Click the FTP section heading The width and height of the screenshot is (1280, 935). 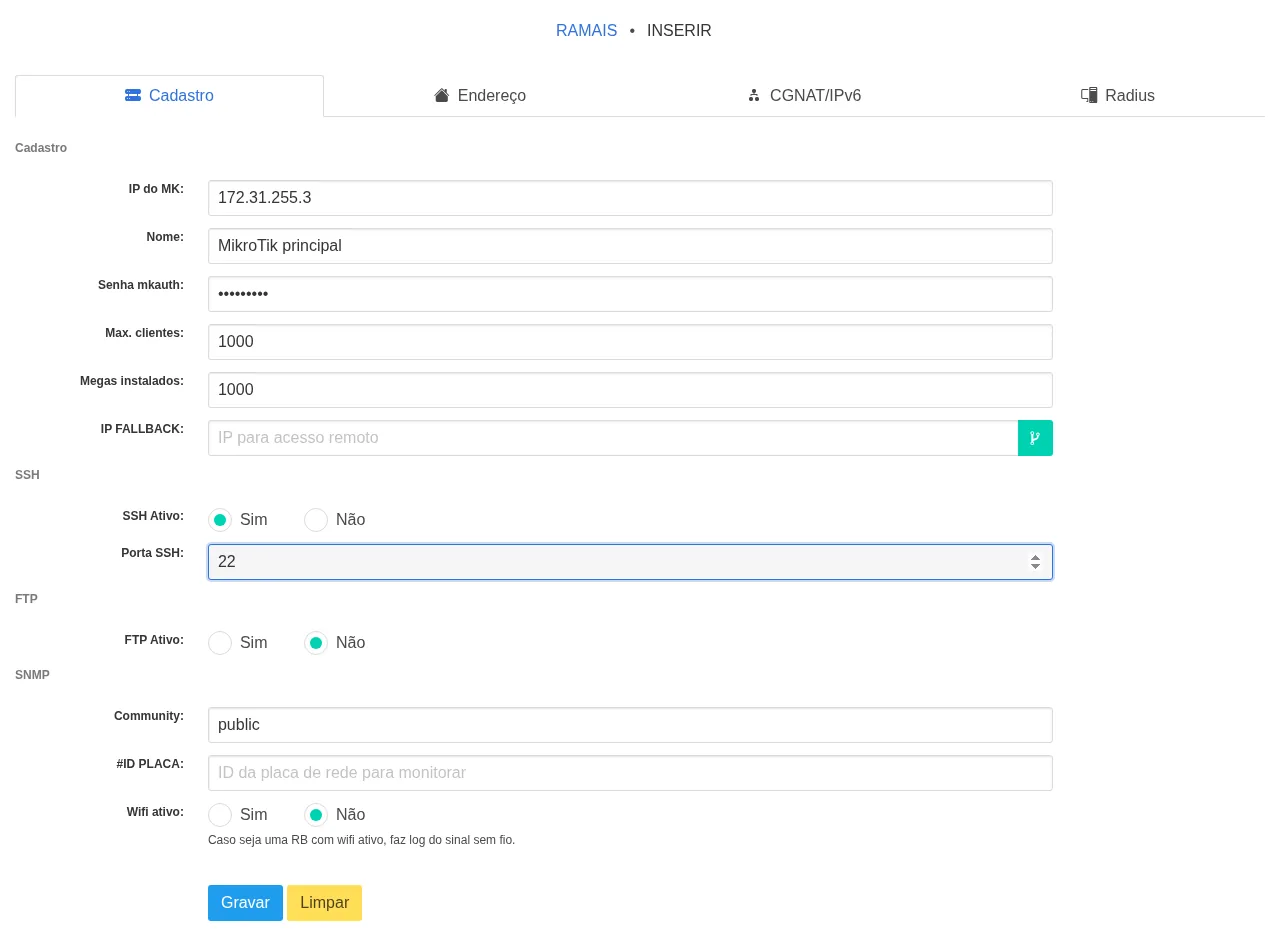26,599
